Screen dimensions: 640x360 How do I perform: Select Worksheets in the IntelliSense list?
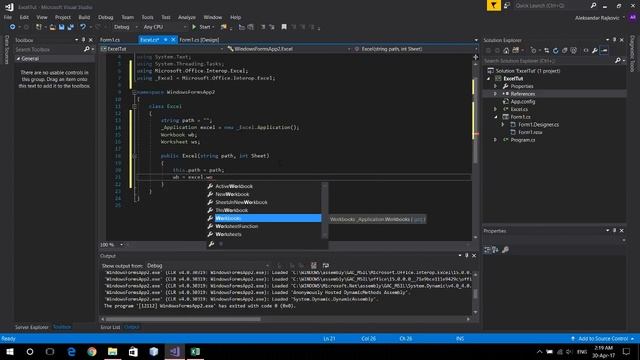click(x=264, y=234)
